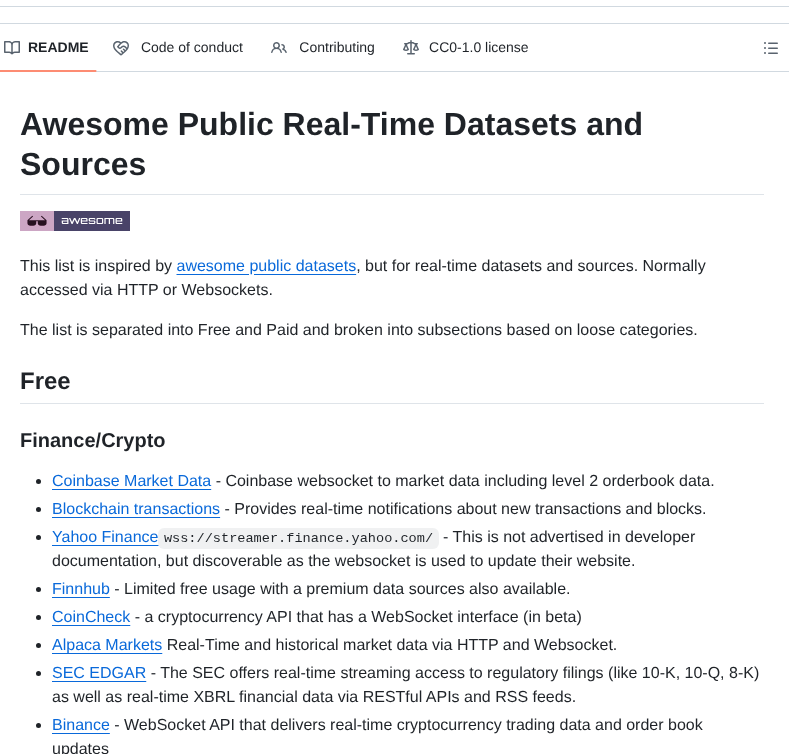Click the Free section heading
This screenshot has height=754, width=789.
(45, 381)
